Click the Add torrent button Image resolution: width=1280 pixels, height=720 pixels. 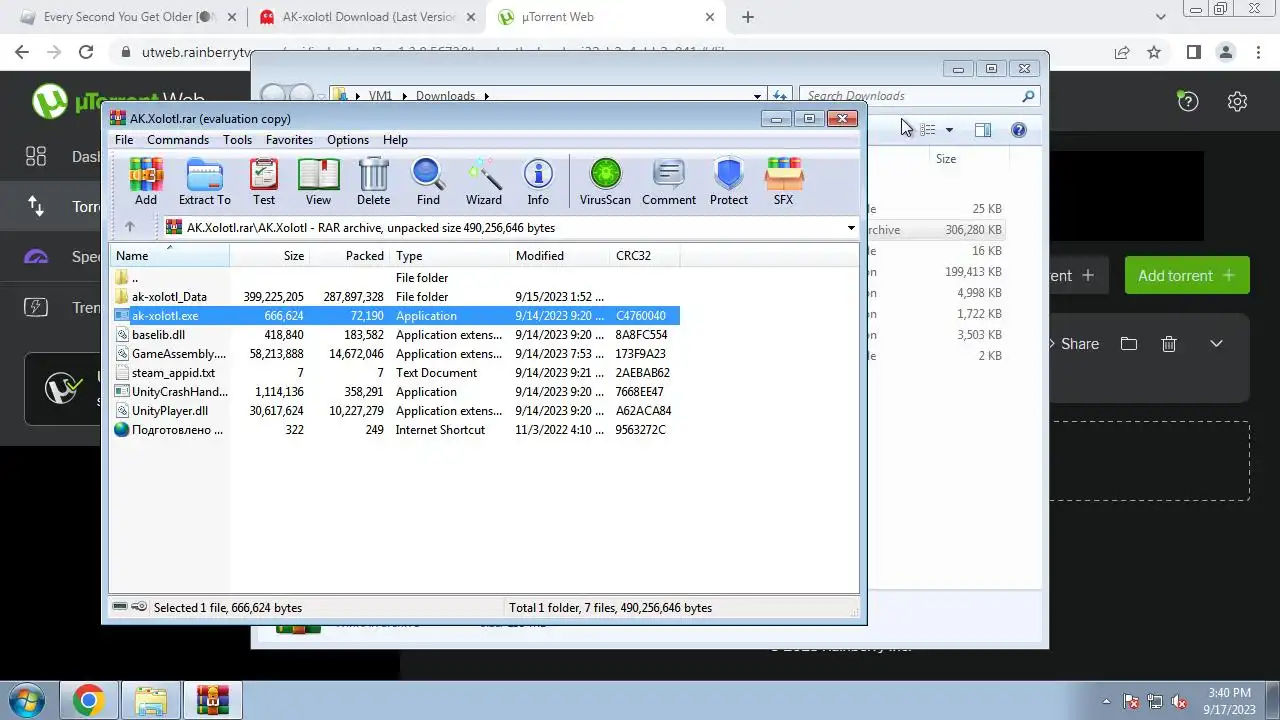(1187, 276)
